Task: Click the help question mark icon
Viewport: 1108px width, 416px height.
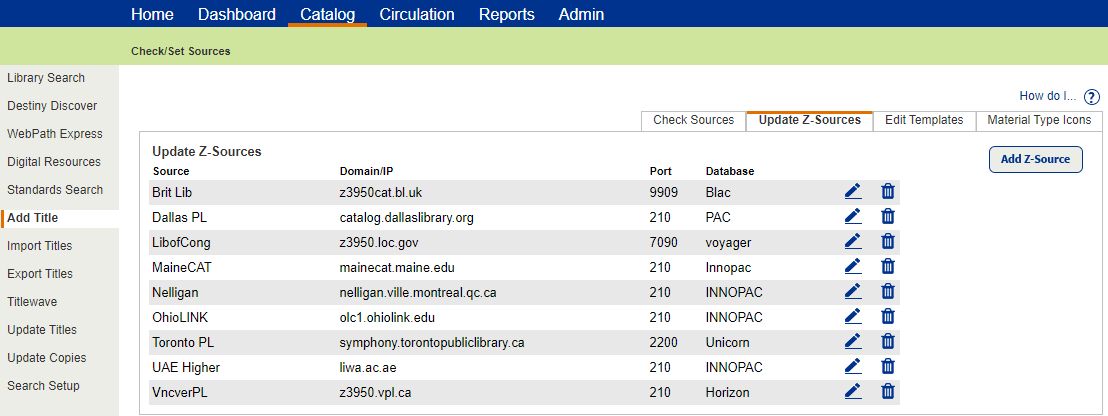Action: click(x=1091, y=97)
